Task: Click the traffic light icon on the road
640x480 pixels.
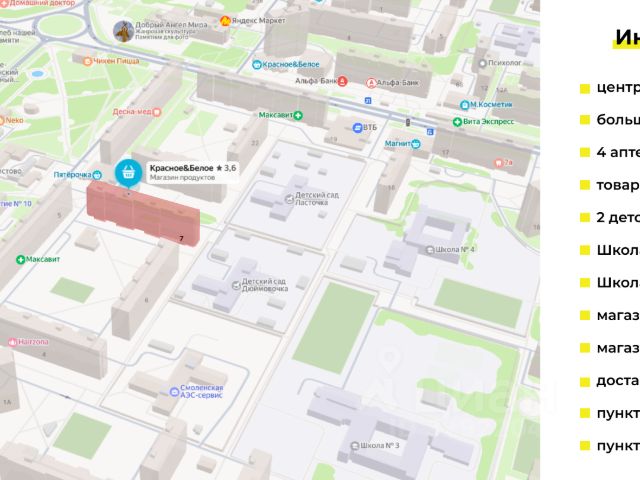Action: [407, 122]
